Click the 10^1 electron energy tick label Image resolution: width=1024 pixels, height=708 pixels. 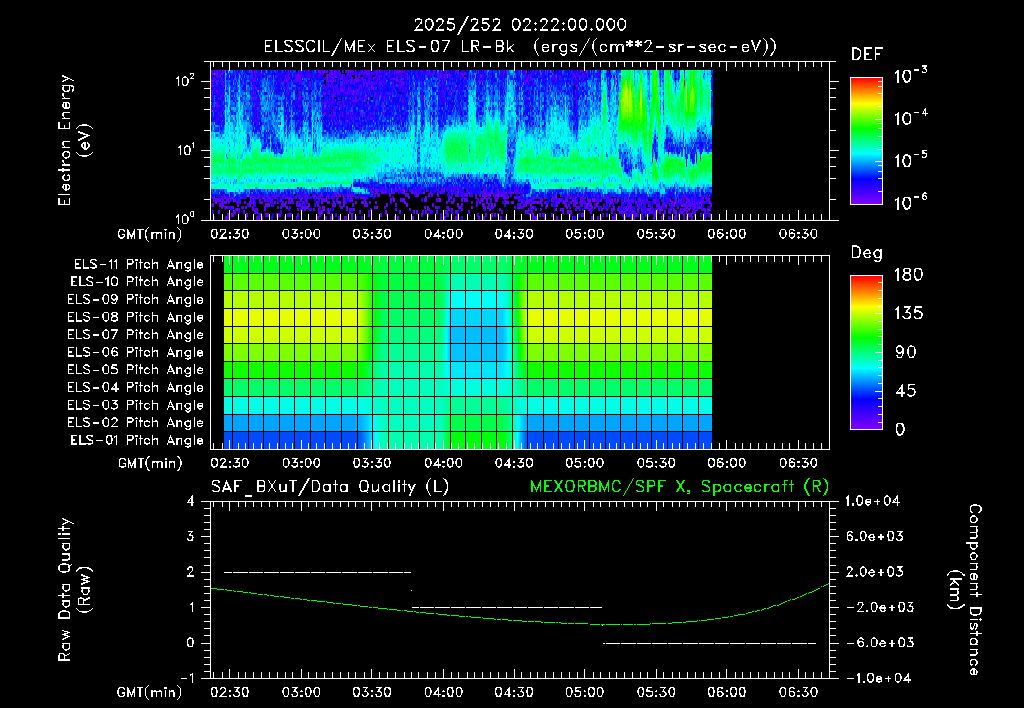(x=185, y=150)
